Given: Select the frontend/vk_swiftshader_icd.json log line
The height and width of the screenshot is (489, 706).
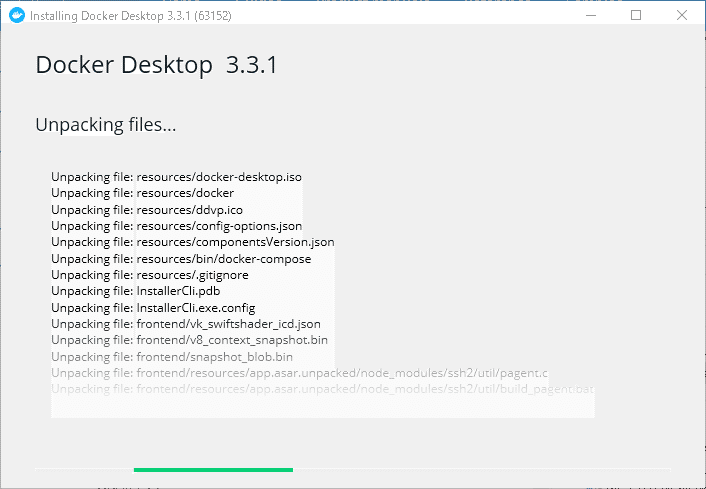Looking at the screenshot, I should click(x=186, y=324).
